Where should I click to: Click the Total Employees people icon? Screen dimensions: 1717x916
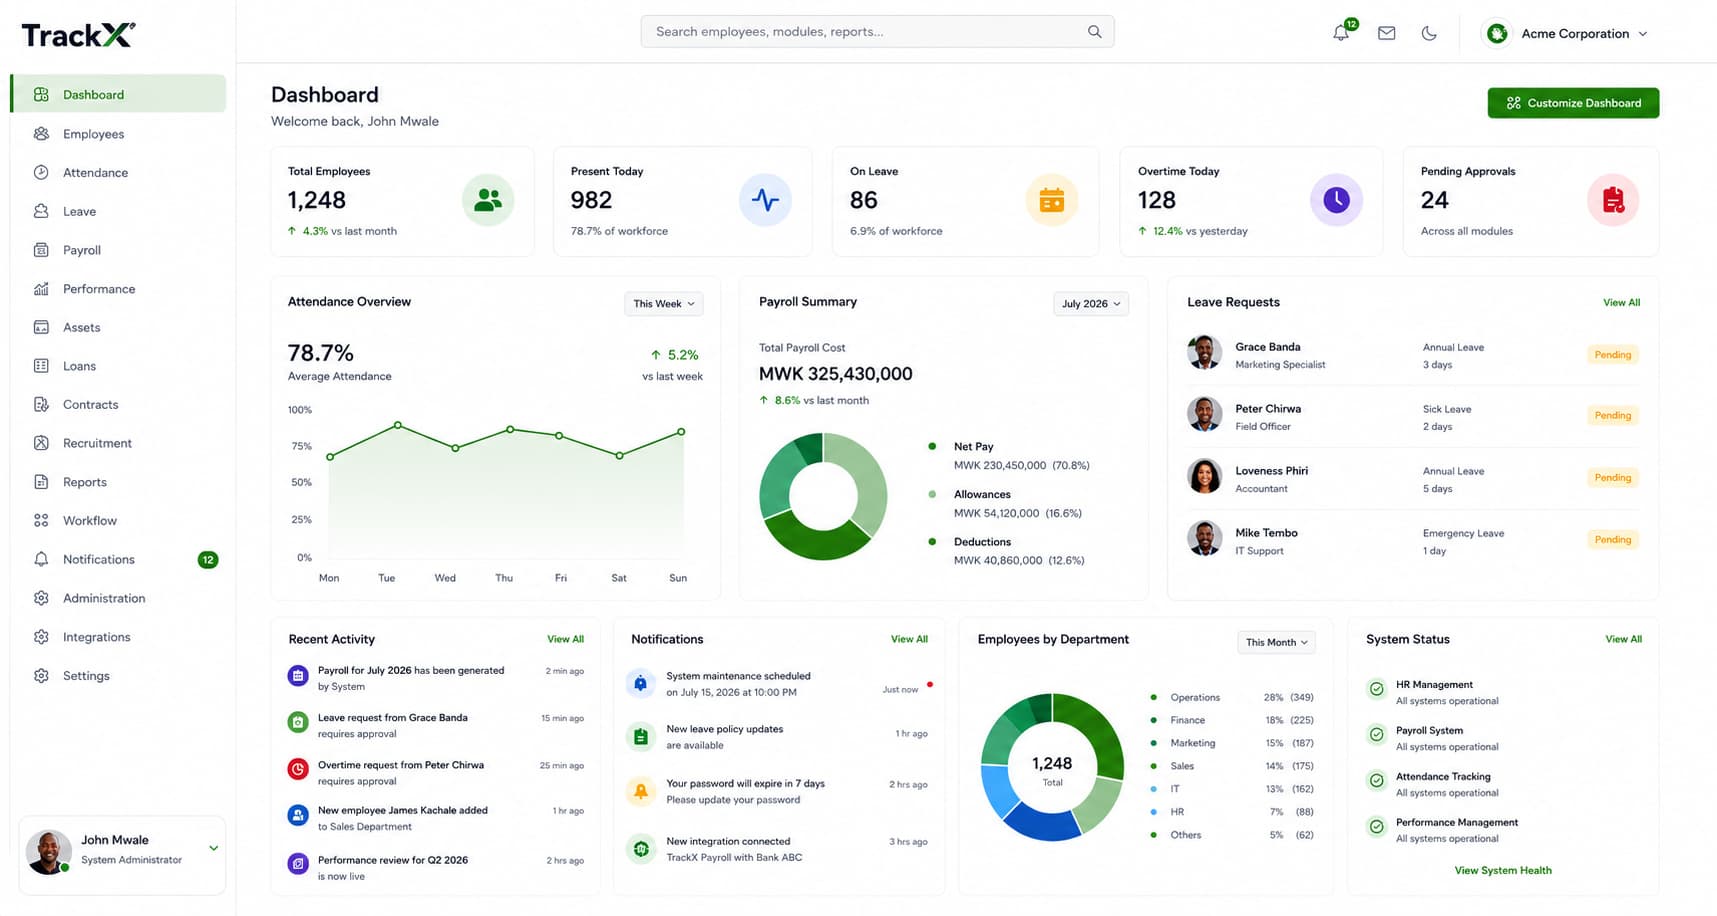488,200
